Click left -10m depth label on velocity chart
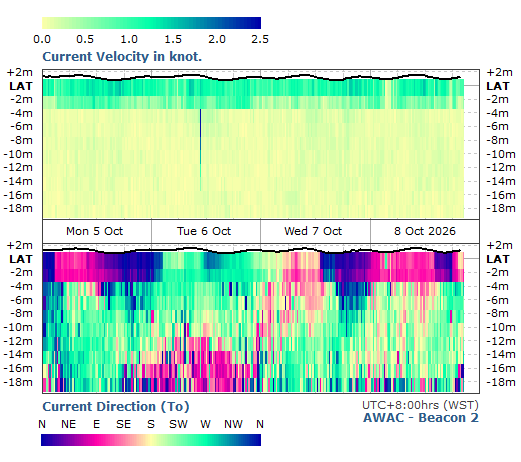The width and height of the screenshot is (521, 462). coord(18,154)
